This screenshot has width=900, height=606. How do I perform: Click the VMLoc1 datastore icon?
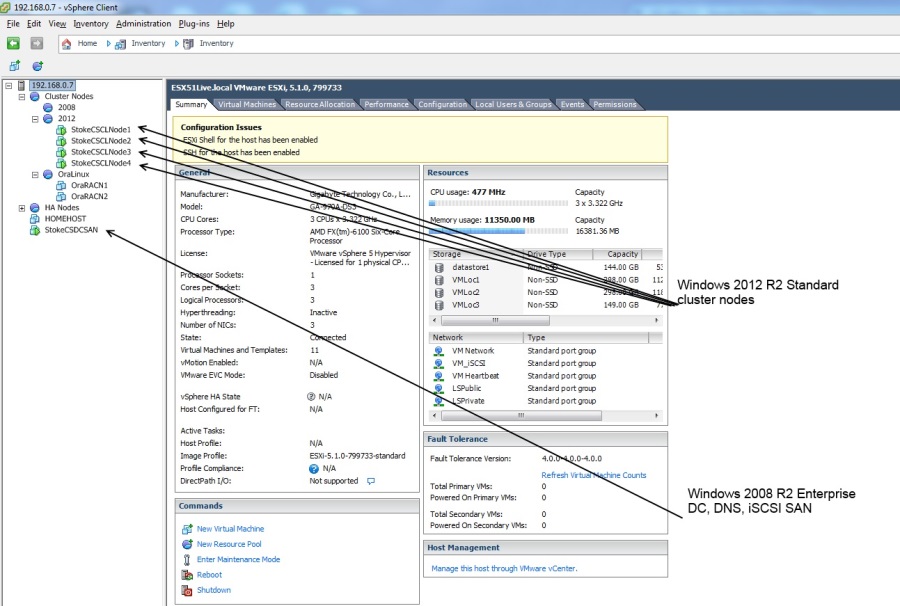(439, 280)
